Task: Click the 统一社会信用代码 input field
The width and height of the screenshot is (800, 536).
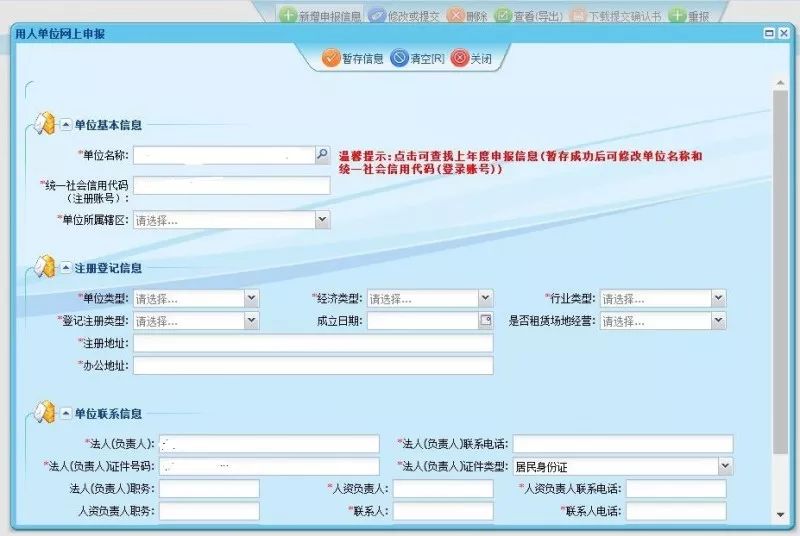Action: tap(231, 186)
